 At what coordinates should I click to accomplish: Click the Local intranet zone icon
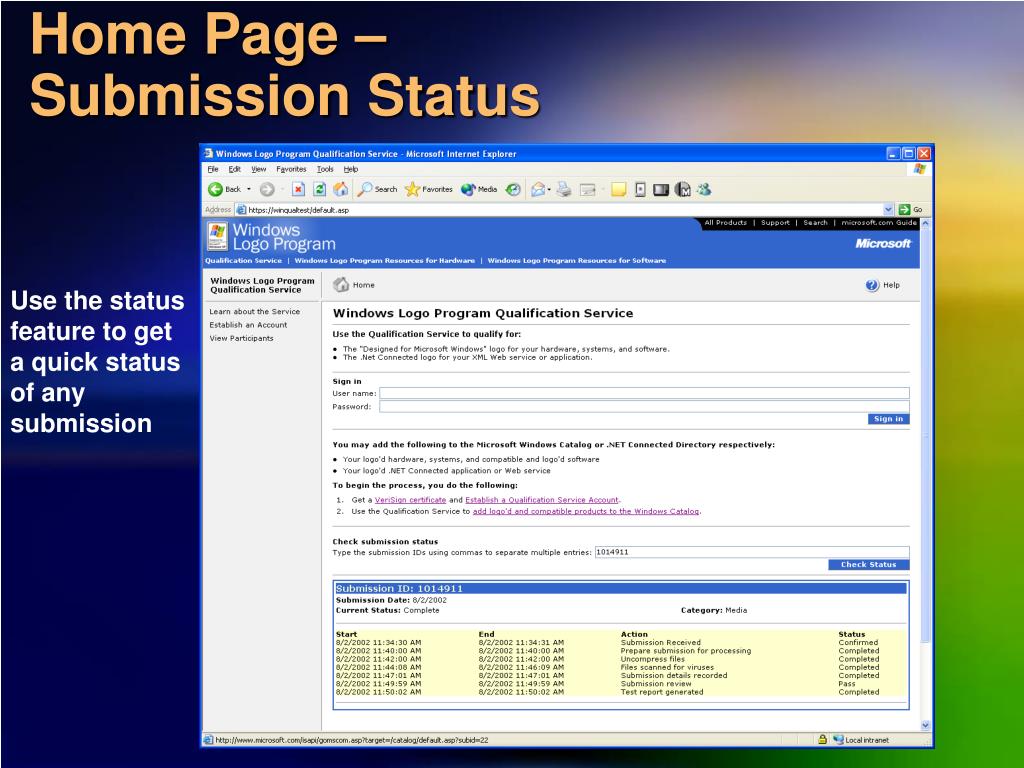point(838,739)
